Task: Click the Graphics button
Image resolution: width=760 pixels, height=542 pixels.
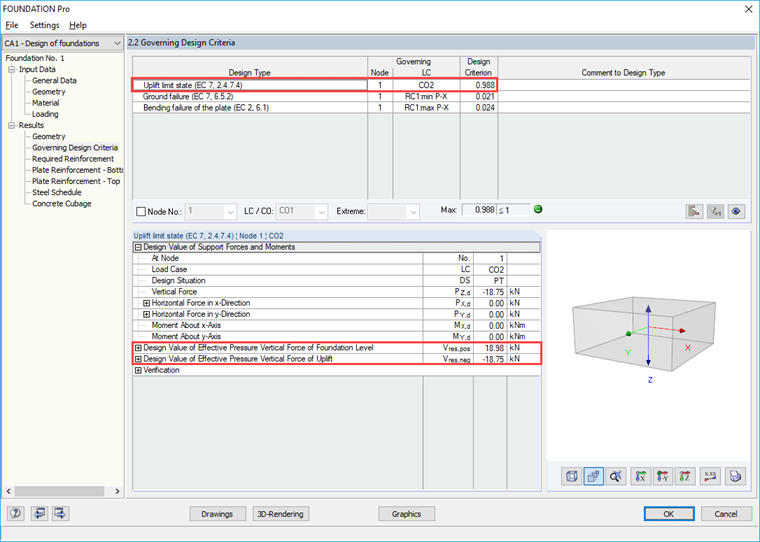Action: point(406,514)
